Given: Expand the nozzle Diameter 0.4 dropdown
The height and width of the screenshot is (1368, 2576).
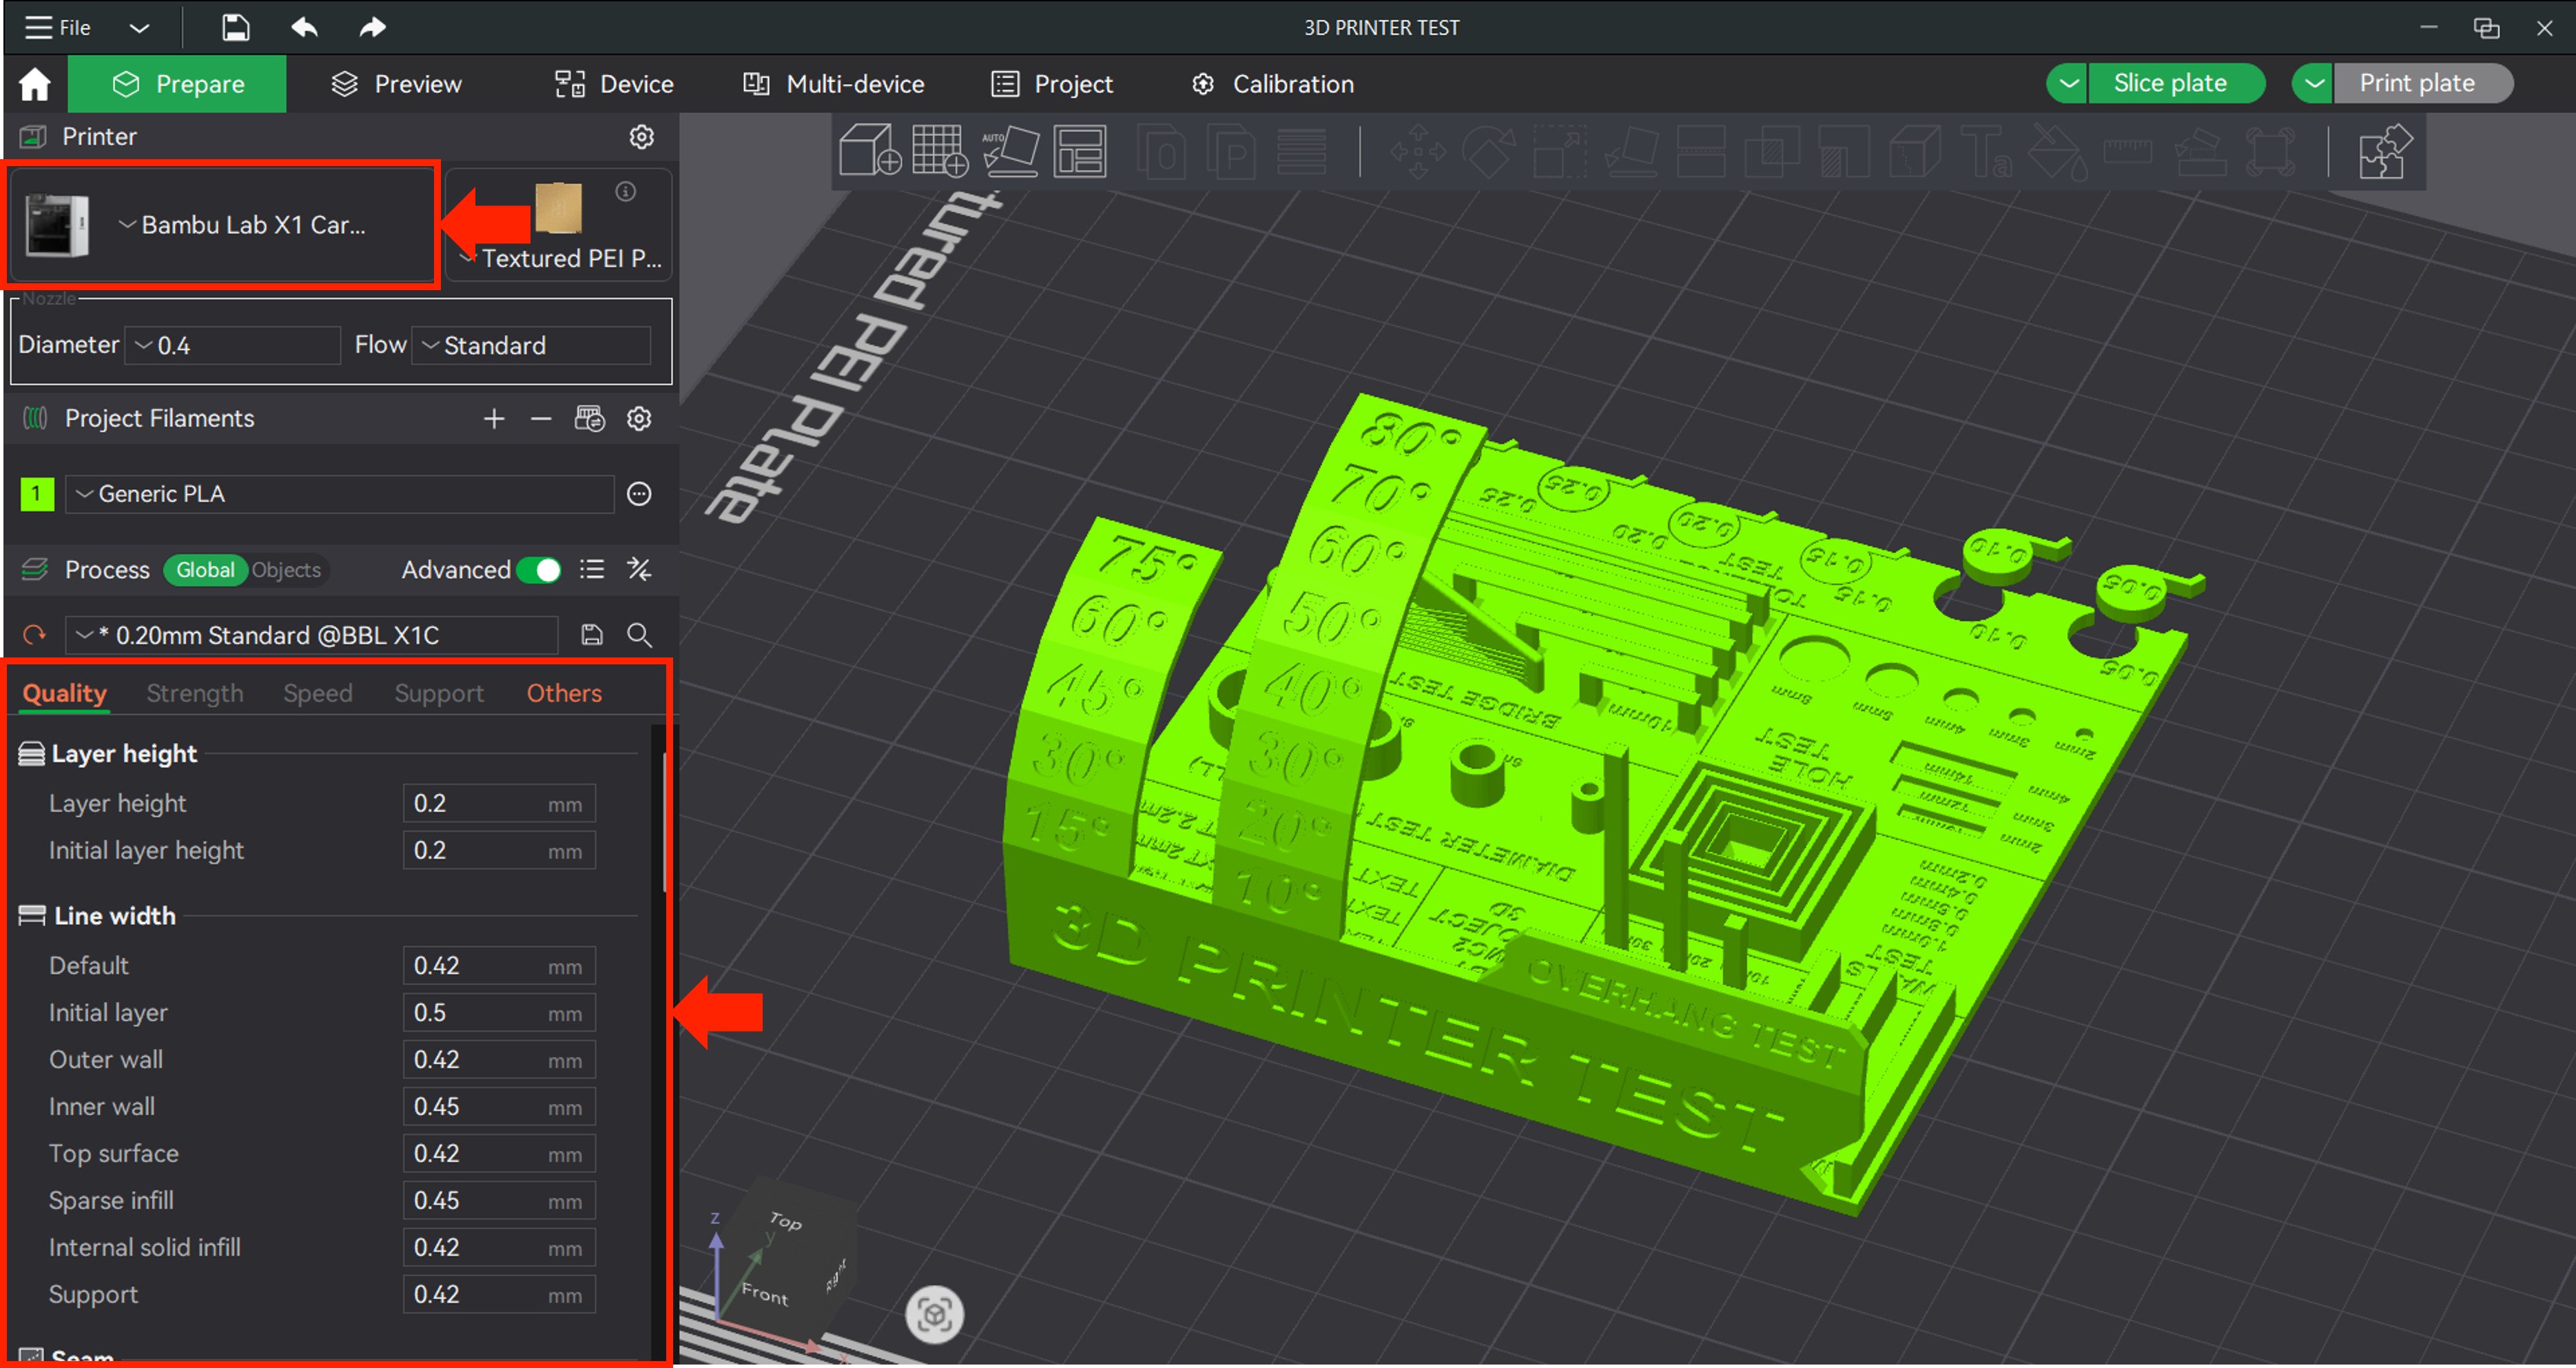Looking at the screenshot, I should 232,346.
